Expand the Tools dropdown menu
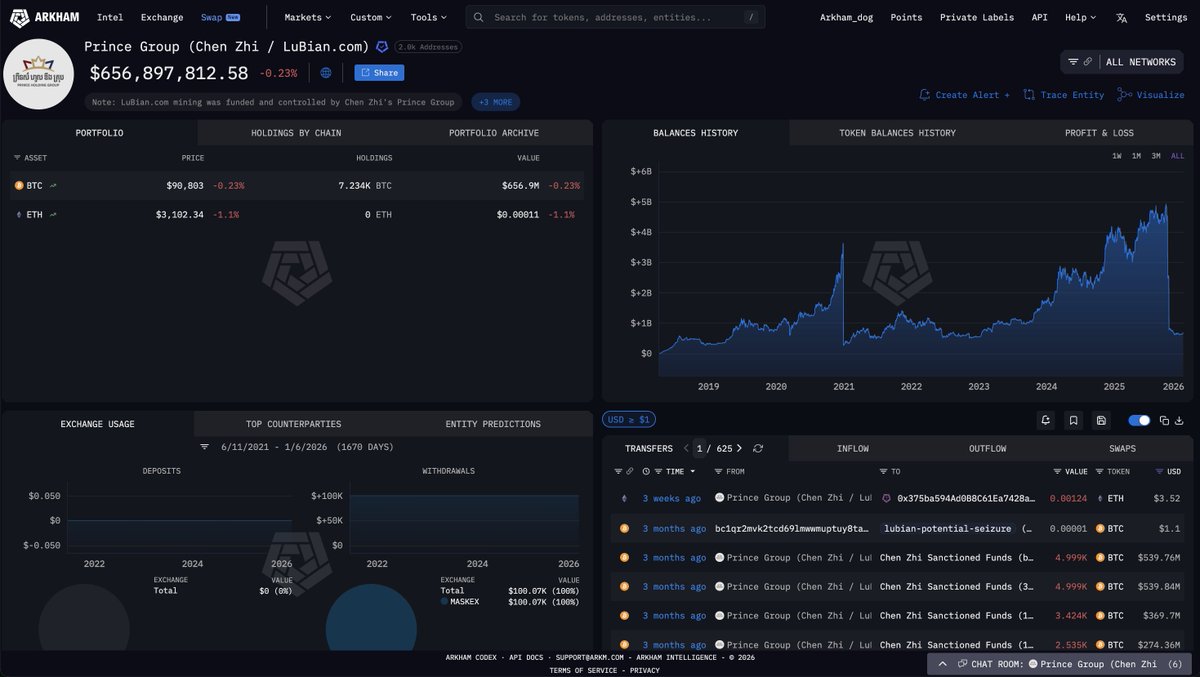Image resolution: width=1200 pixels, height=677 pixels. point(429,17)
